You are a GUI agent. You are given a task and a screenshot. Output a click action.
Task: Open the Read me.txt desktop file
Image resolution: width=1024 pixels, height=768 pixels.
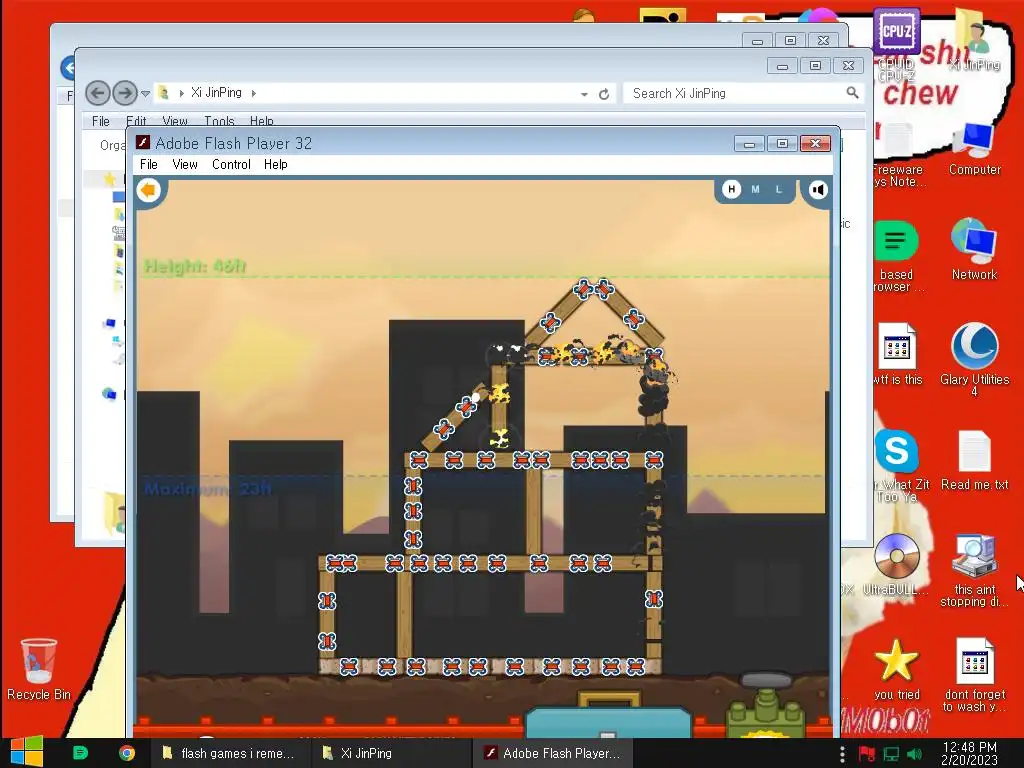974,460
